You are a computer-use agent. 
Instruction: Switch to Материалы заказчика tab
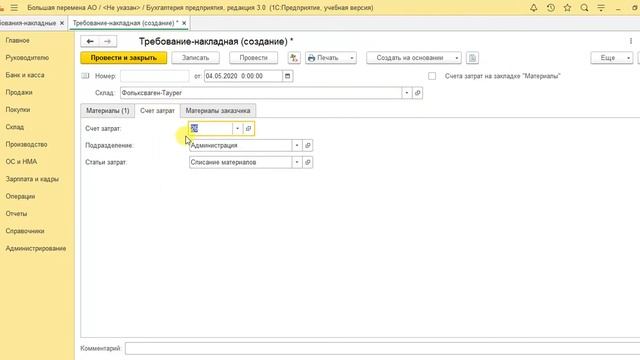coord(218,111)
